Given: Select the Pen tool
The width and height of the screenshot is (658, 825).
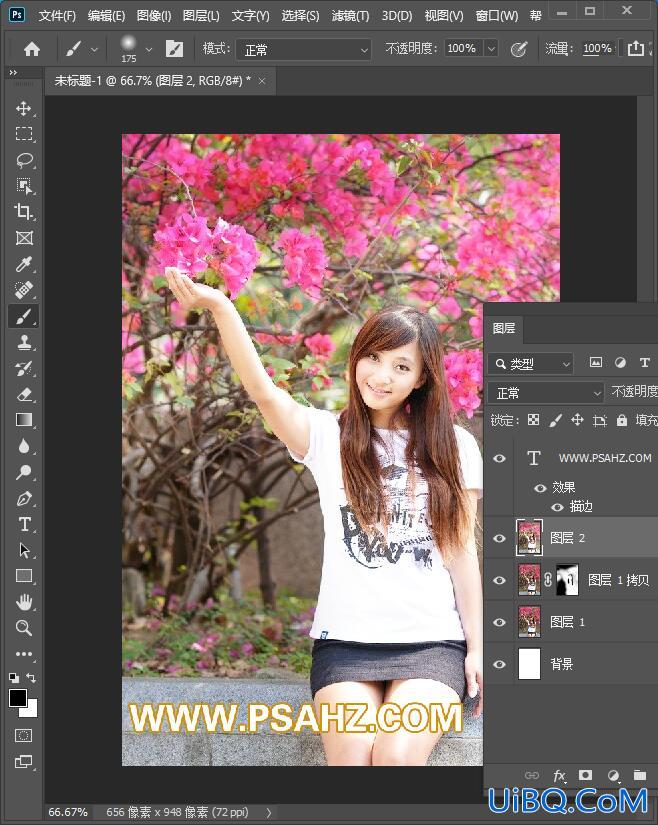Looking at the screenshot, I should (24, 498).
